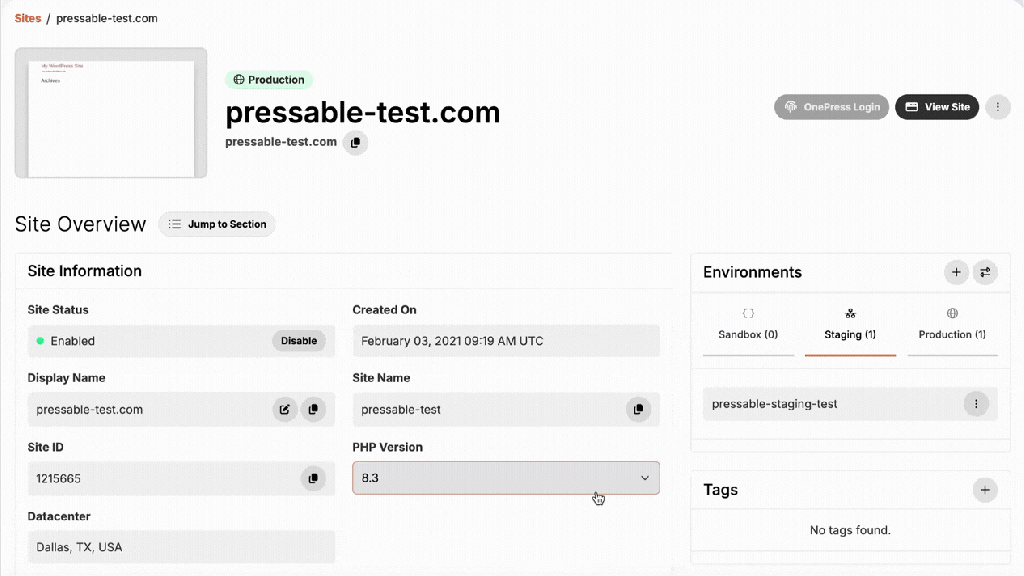Edit the Display Name field
Image resolution: width=1024 pixels, height=576 pixels.
pyautogui.click(x=285, y=409)
